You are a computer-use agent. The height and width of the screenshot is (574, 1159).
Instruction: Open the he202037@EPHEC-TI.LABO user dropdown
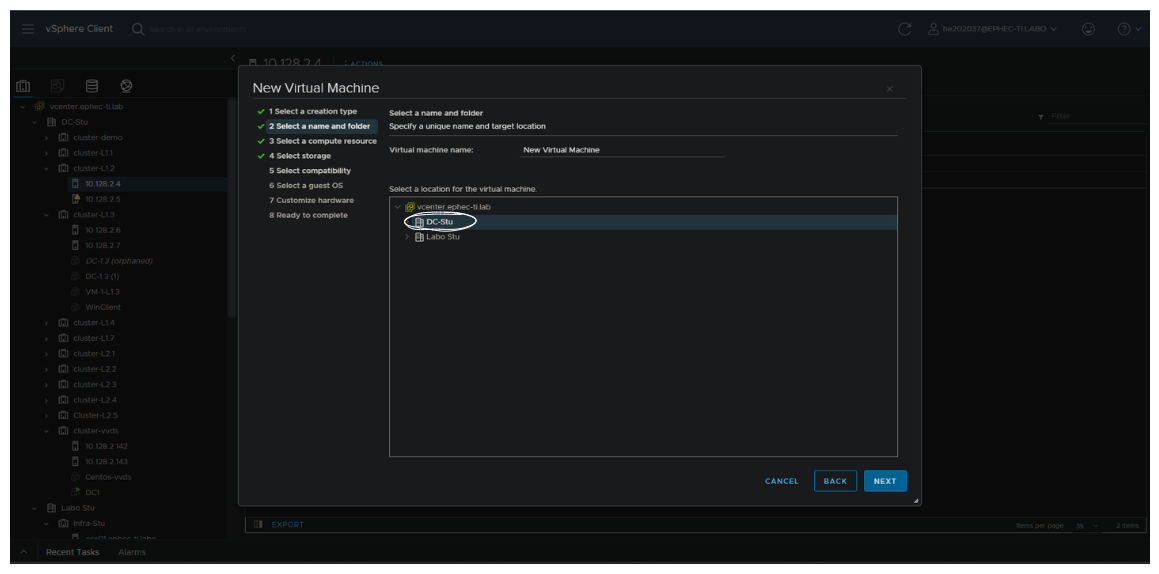coord(992,29)
